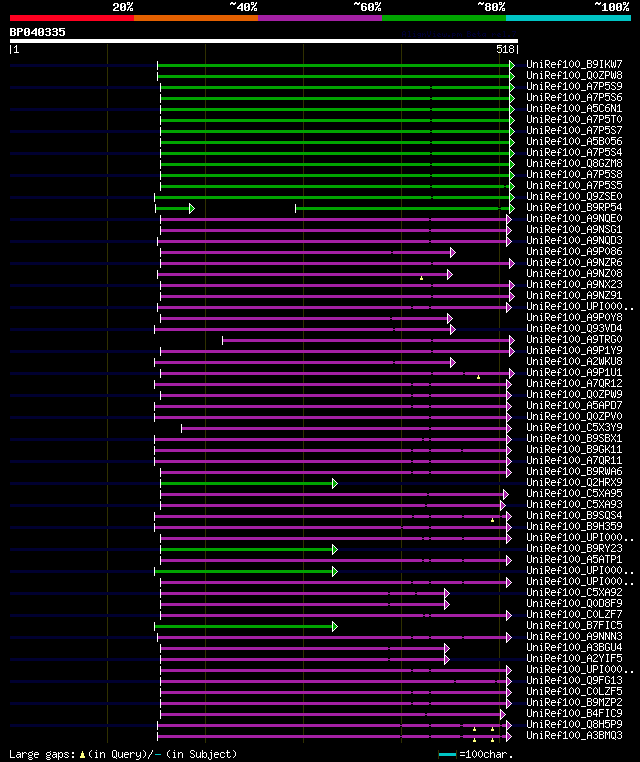Click the UniRef100_A7P5T0 label
The width and height of the screenshot is (640, 762).
[574, 119]
